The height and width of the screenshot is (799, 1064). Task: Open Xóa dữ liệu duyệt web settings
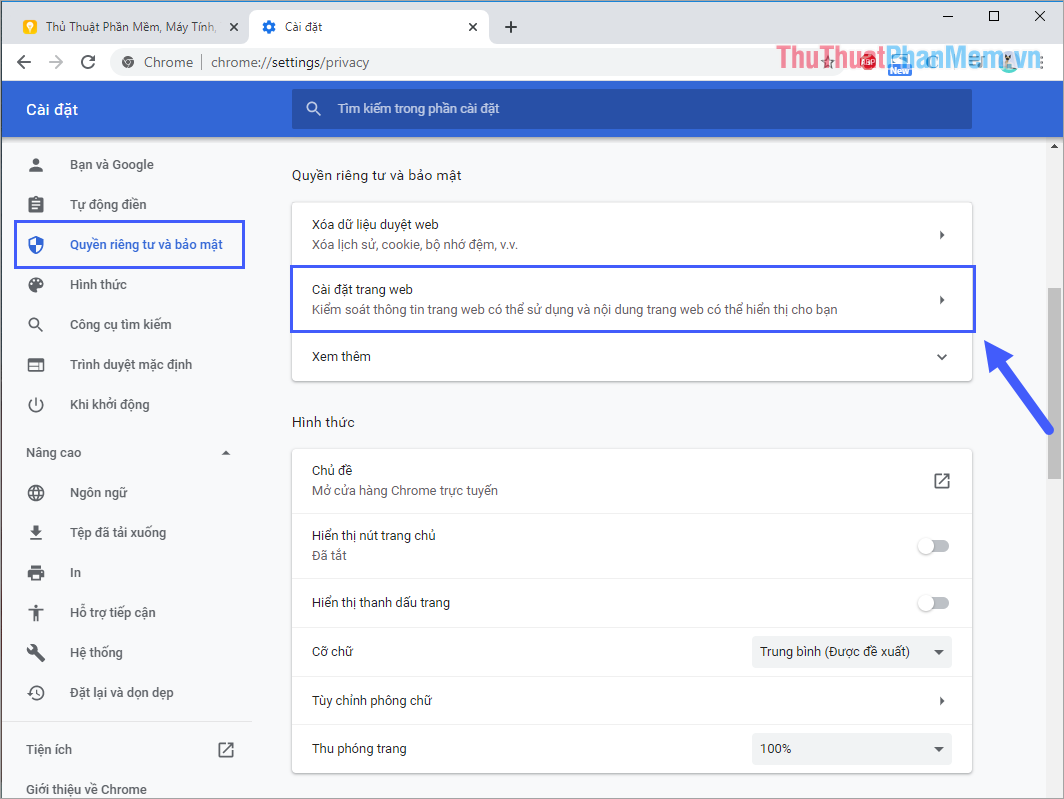click(632, 233)
